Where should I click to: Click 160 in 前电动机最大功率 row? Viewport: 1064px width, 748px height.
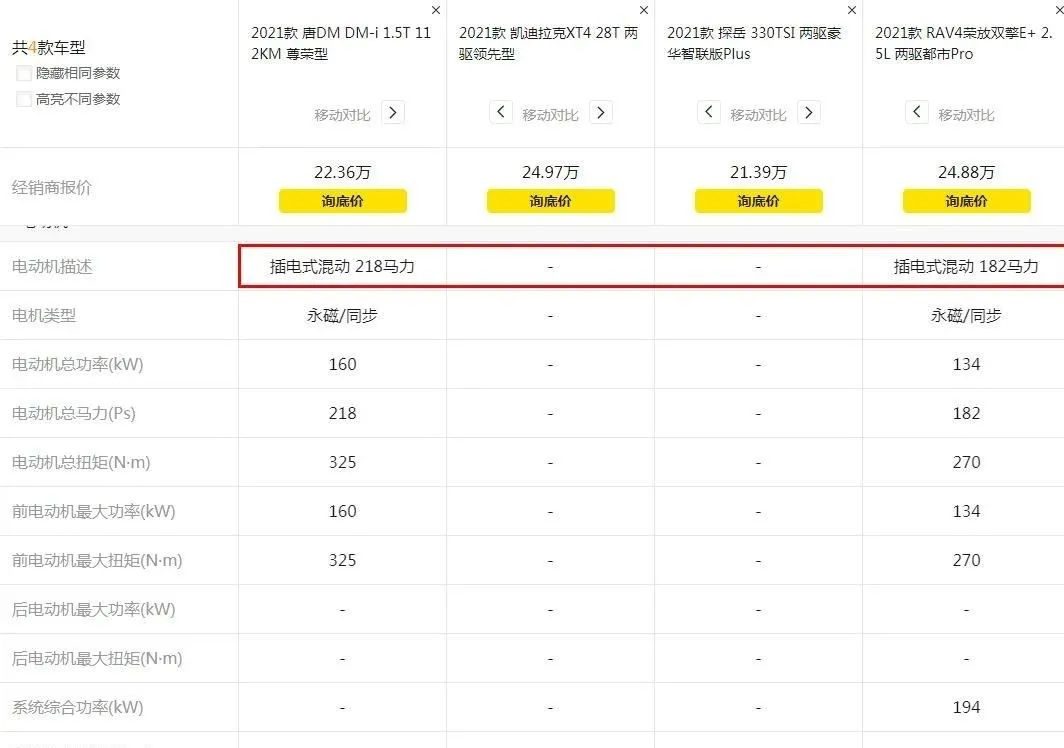343,511
